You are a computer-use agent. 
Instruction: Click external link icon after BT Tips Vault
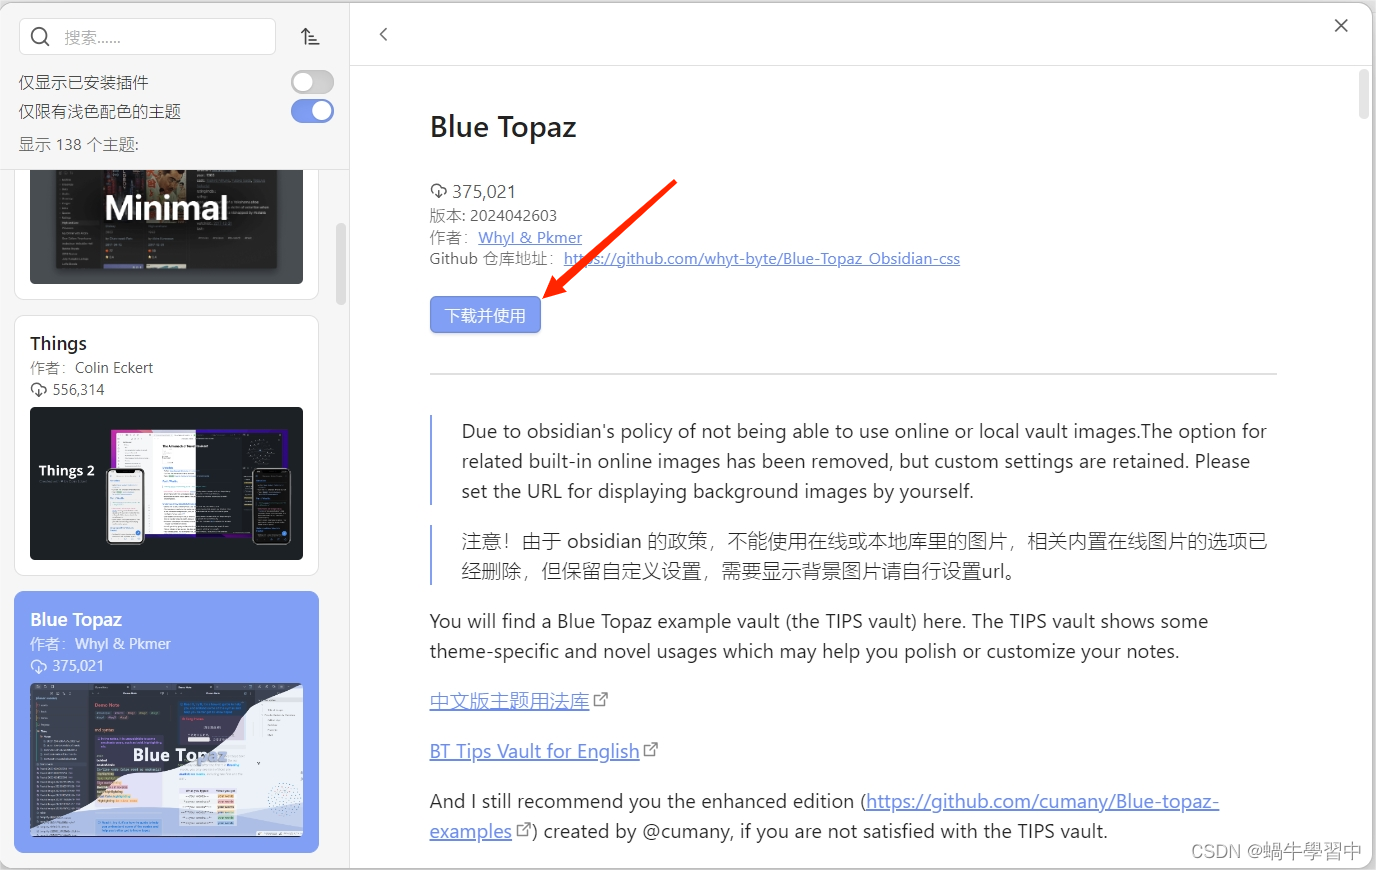pos(651,748)
